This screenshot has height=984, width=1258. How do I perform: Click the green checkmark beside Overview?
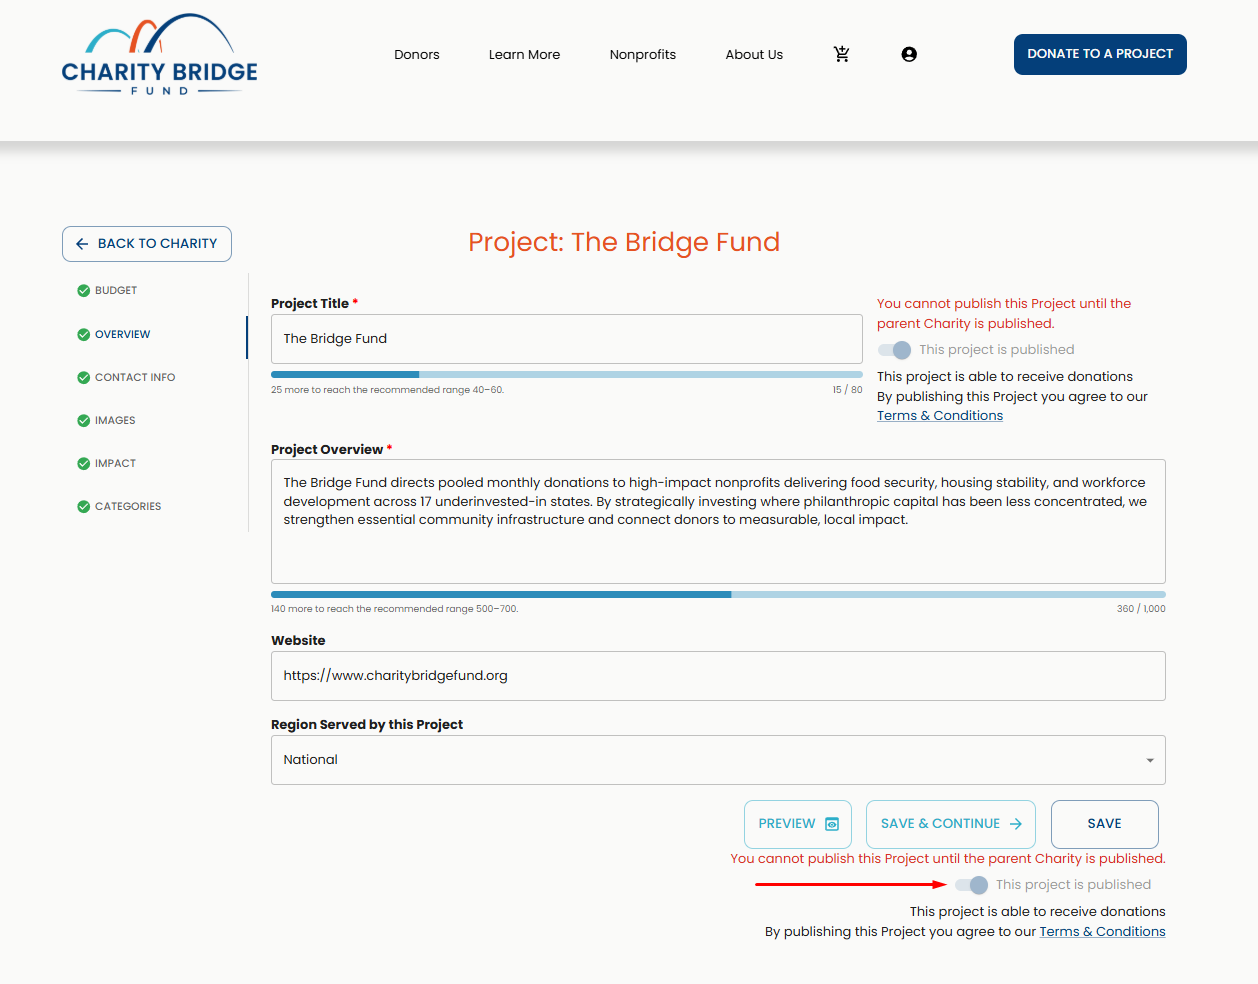coord(84,335)
